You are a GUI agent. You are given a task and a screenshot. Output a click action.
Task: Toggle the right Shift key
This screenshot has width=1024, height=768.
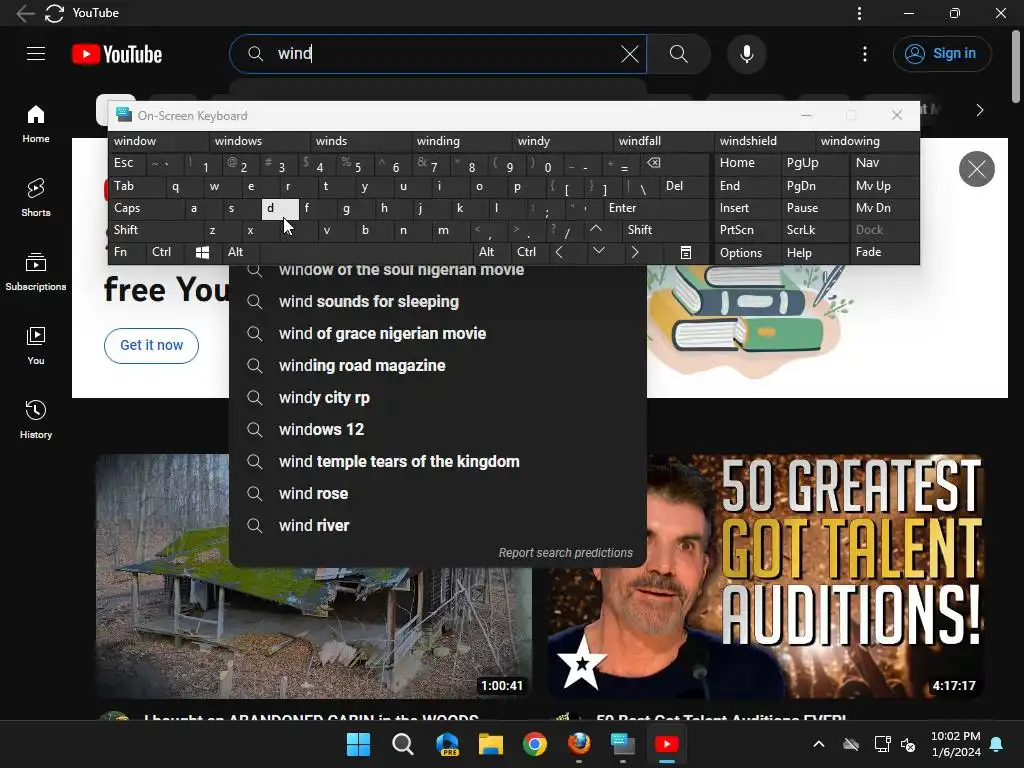point(665,230)
